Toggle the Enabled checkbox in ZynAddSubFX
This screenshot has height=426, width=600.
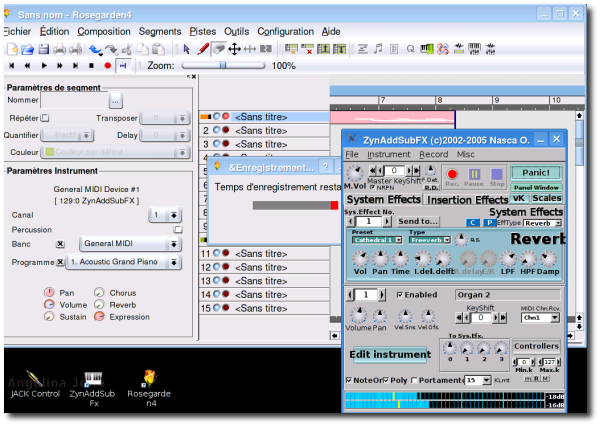[399, 295]
